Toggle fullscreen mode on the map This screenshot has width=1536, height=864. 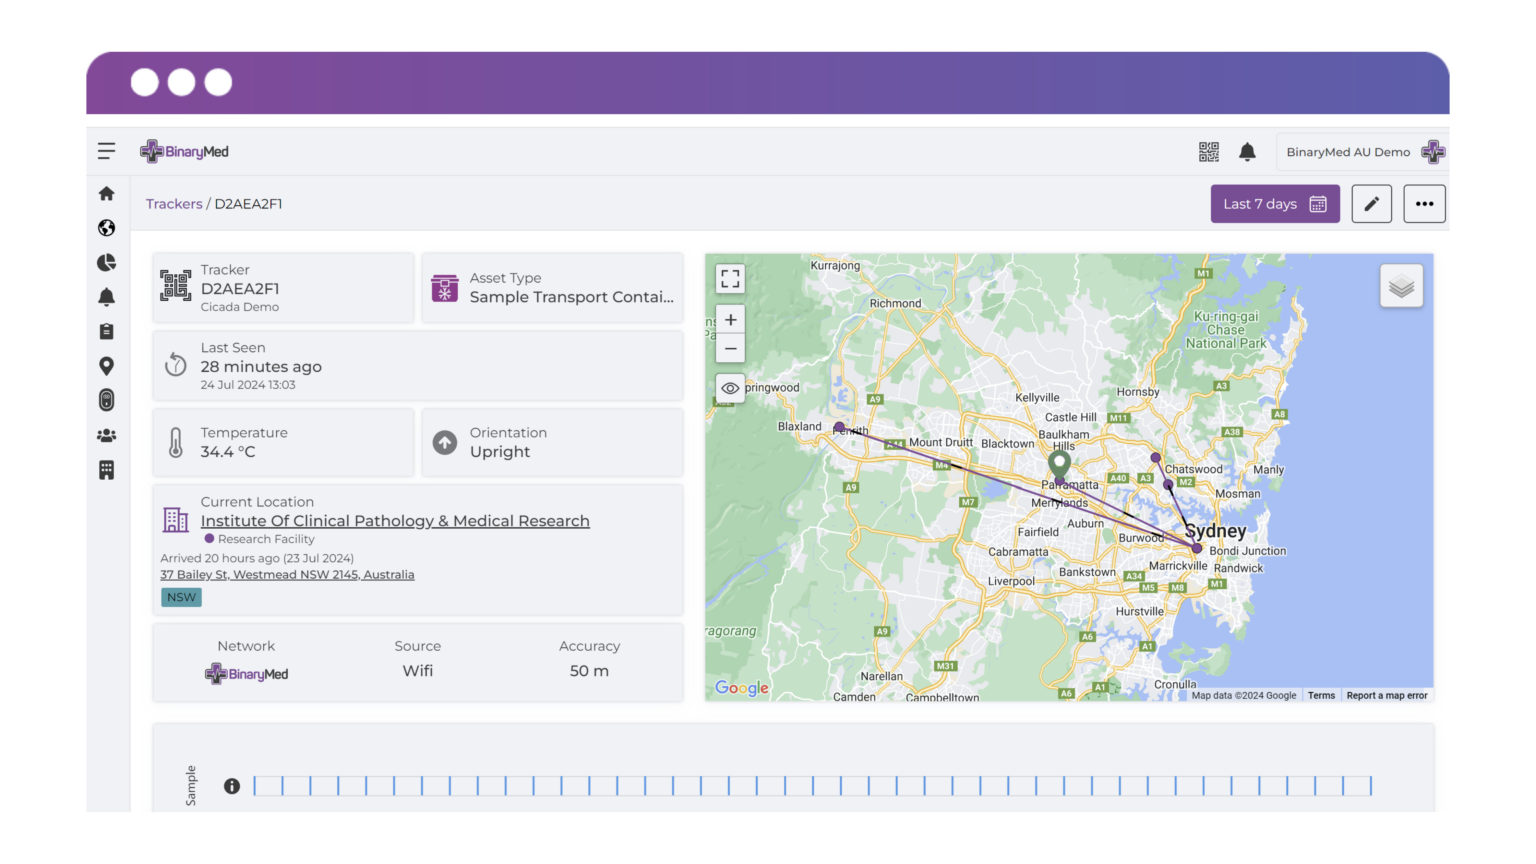coord(730,278)
